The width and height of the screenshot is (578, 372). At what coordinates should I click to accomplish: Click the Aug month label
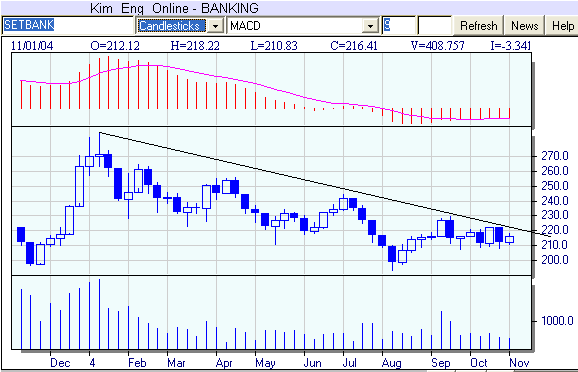pyautogui.click(x=391, y=363)
